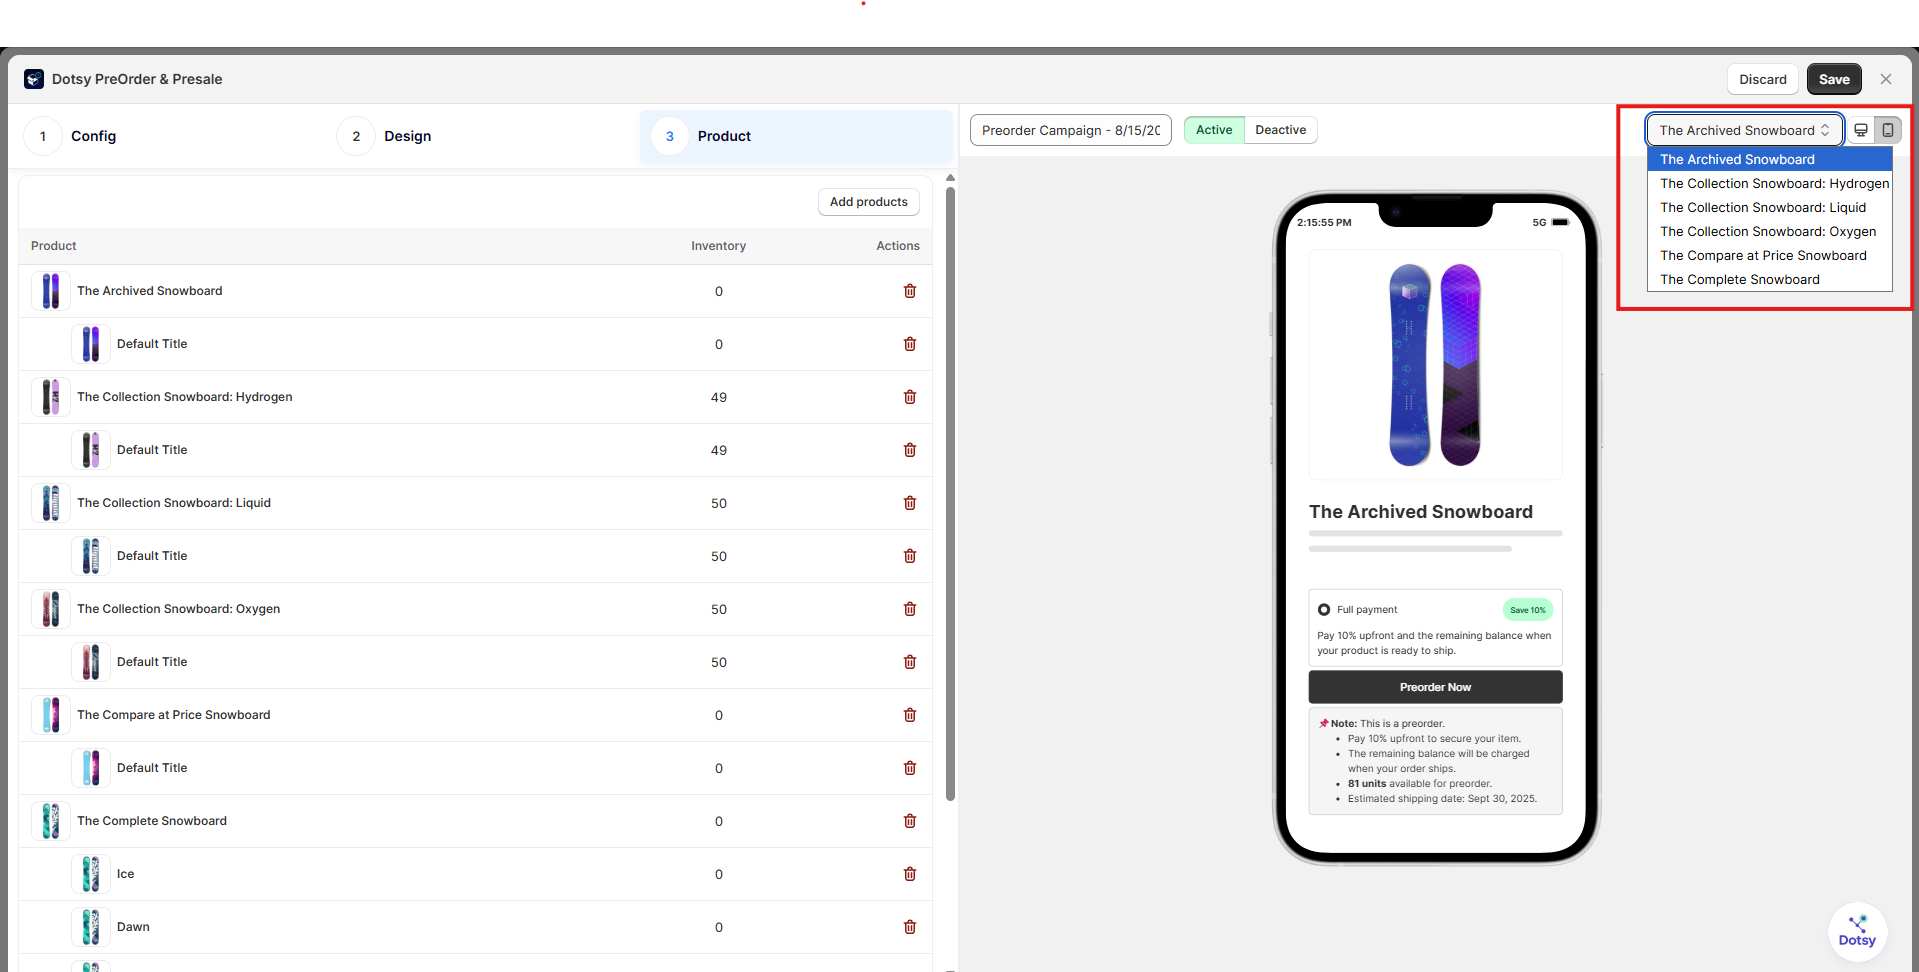Remove The Compare at Price Snowboard

pyautogui.click(x=909, y=715)
